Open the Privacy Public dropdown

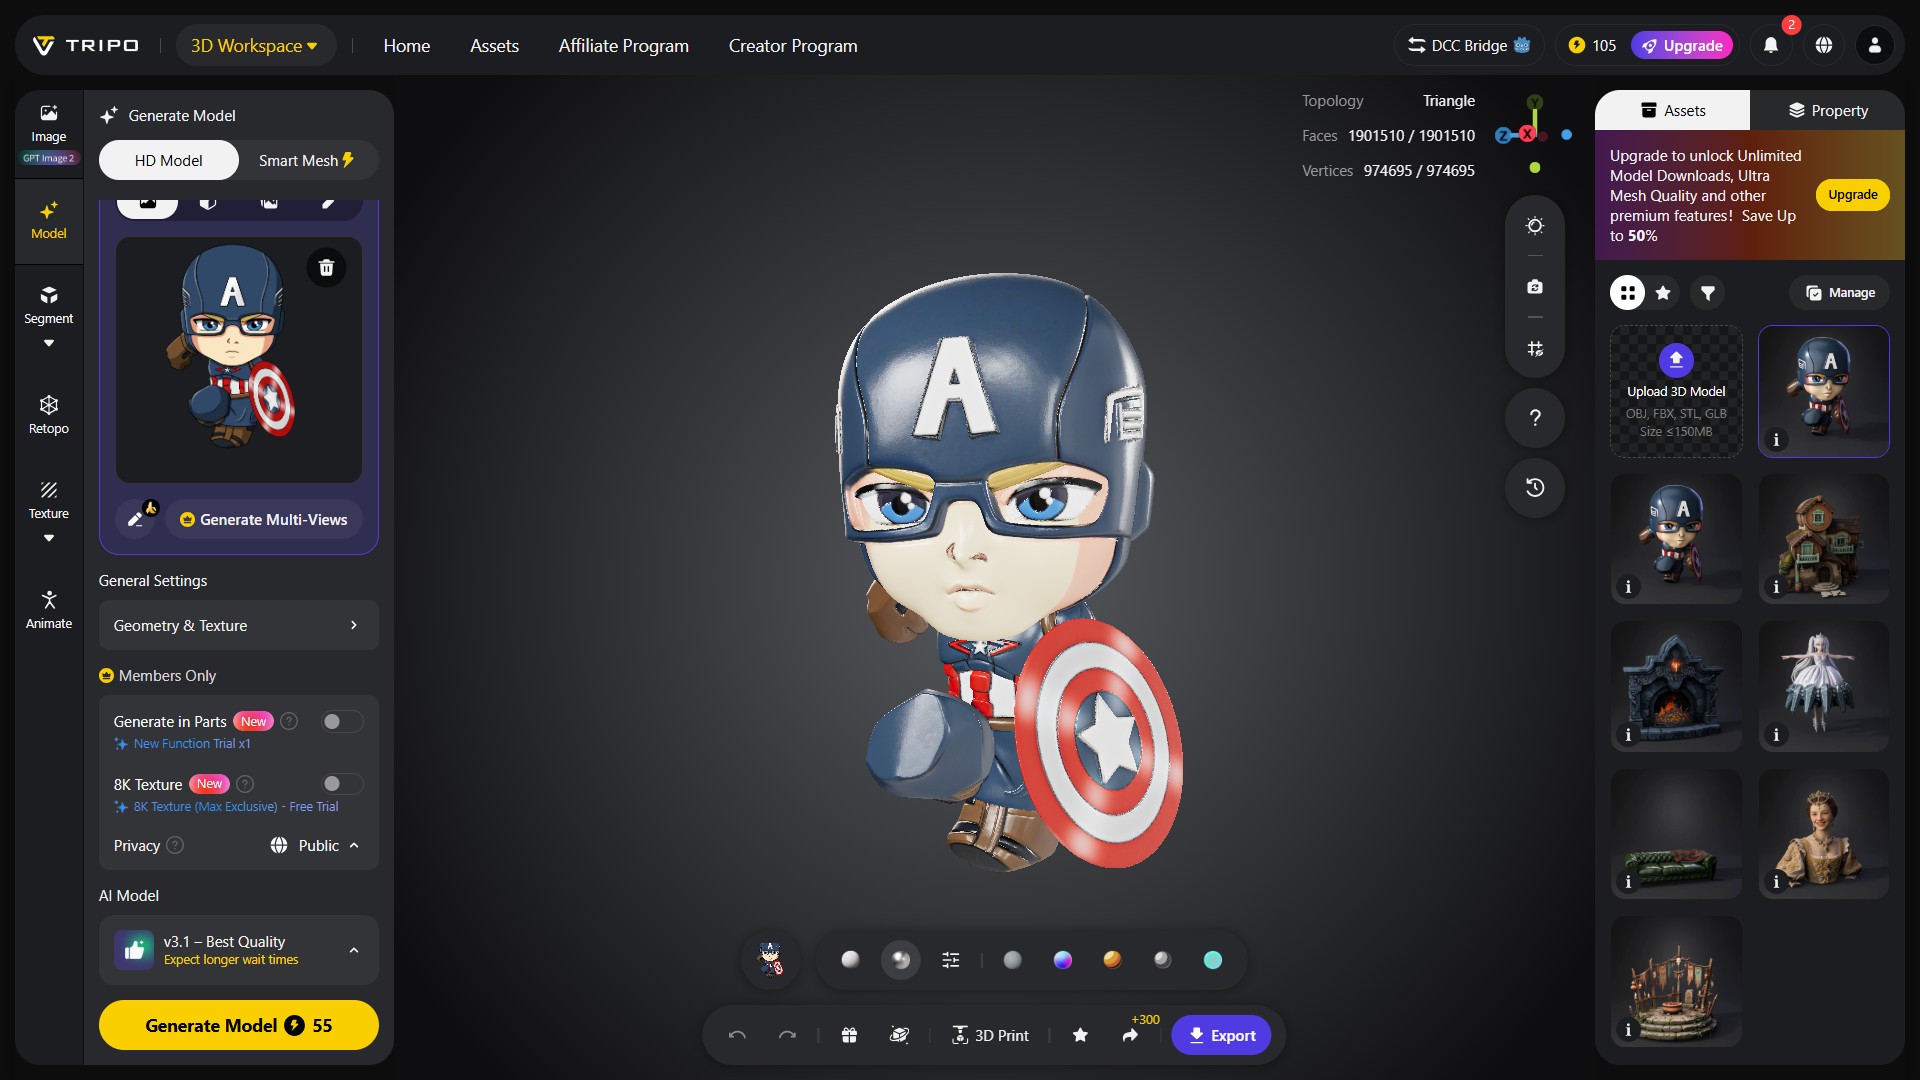(x=314, y=845)
